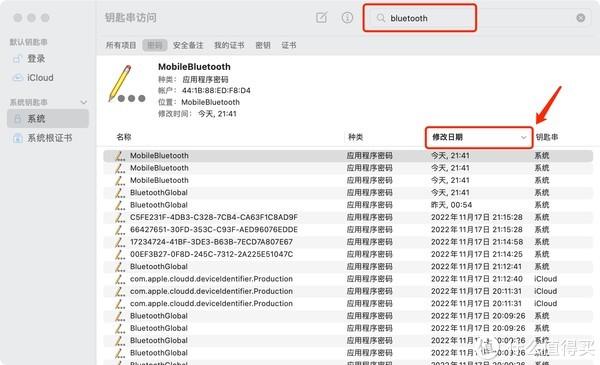Switch to 所有项目 tab
Screen dimensions: 600x365
(121, 45)
